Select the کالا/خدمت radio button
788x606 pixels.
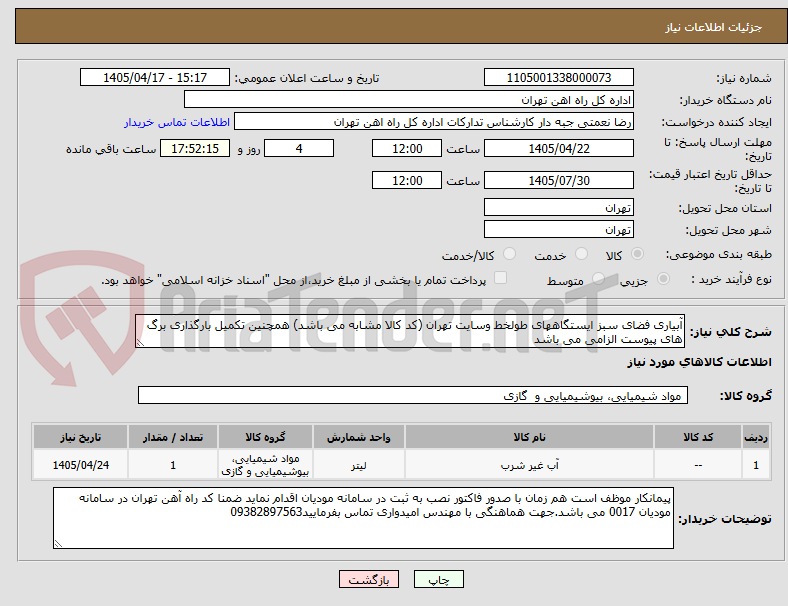coord(510,254)
